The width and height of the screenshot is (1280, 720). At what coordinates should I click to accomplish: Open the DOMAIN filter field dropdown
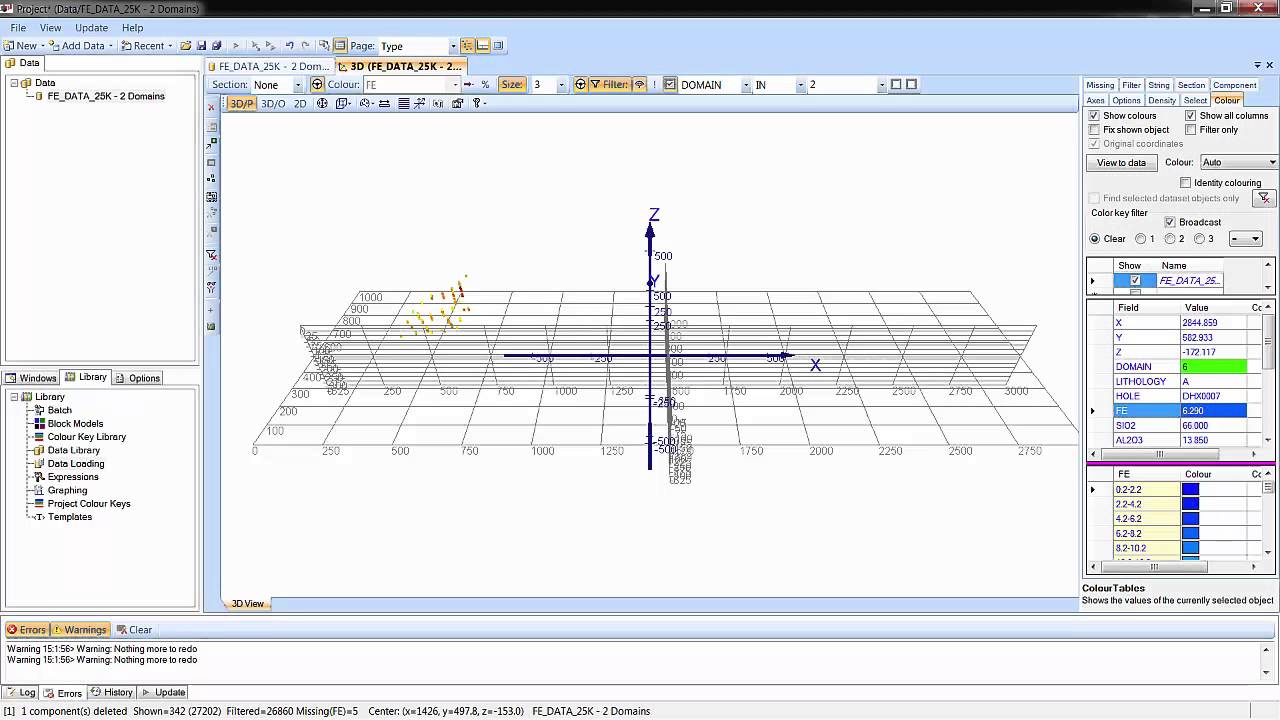[746, 85]
